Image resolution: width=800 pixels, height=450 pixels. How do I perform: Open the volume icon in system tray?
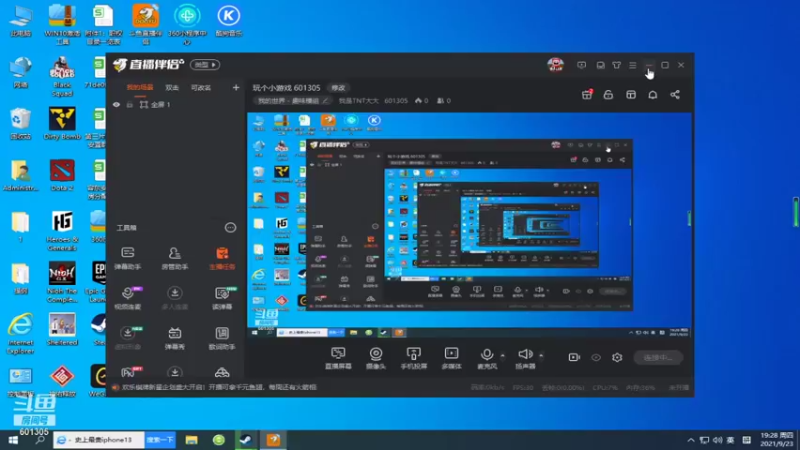coord(717,440)
